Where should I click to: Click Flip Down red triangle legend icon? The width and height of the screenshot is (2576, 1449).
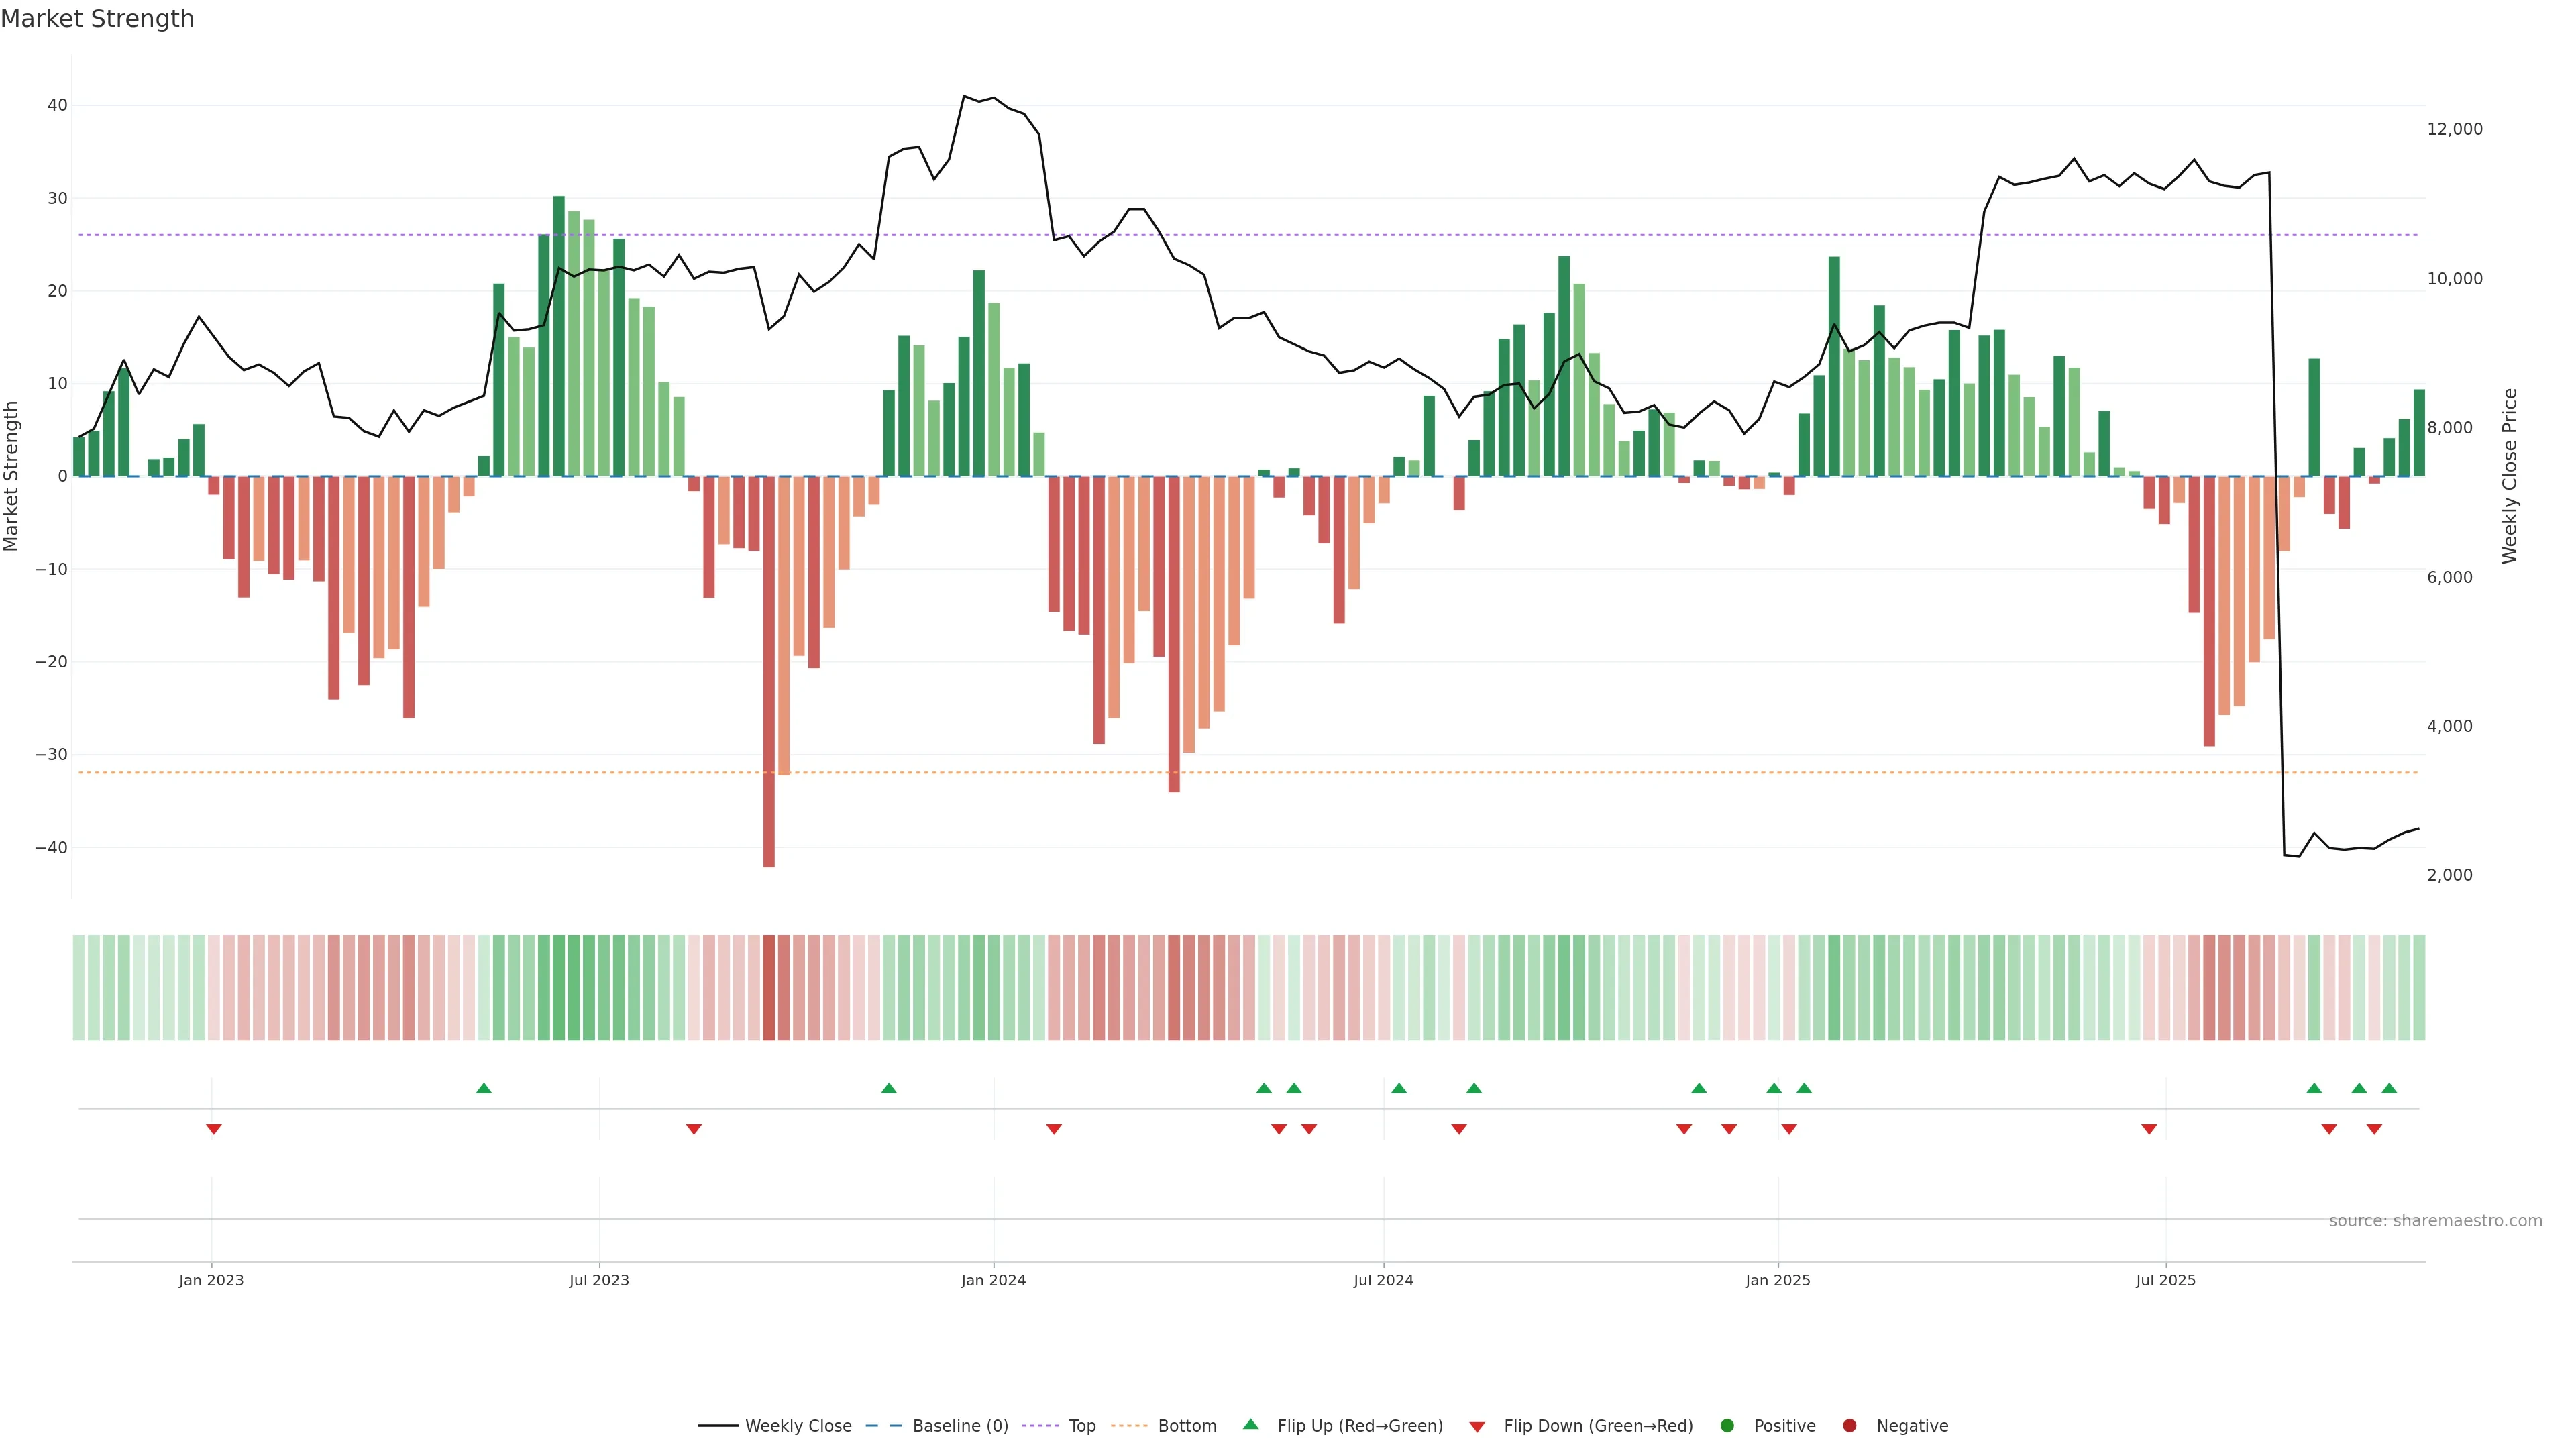coord(1477,1427)
